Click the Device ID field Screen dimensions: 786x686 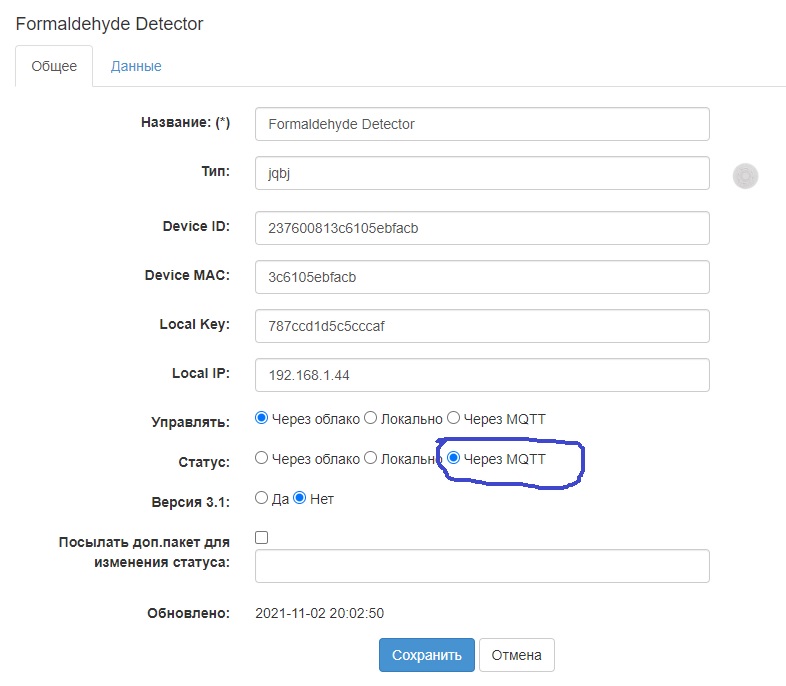click(x=482, y=228)
